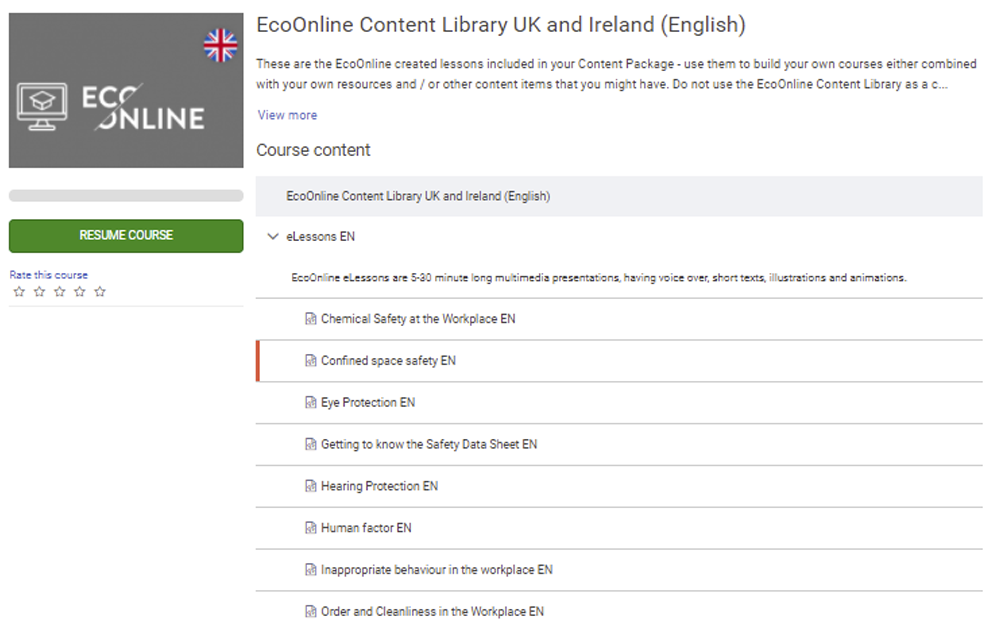Click the Order and Cleanliness lesson icon
The width and height of the screenshot is (1000, 625).
pyautogui.click(x=311, y=612)
